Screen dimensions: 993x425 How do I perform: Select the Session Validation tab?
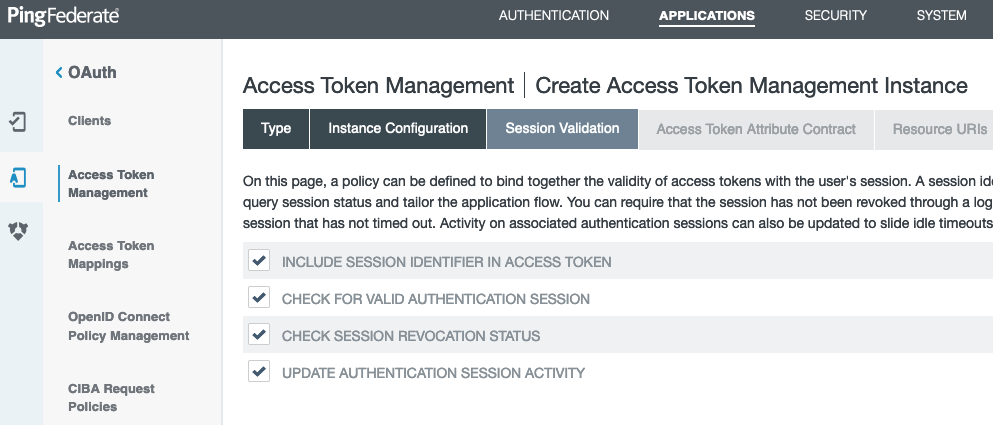pyautogui.click(x=562, y=129)
